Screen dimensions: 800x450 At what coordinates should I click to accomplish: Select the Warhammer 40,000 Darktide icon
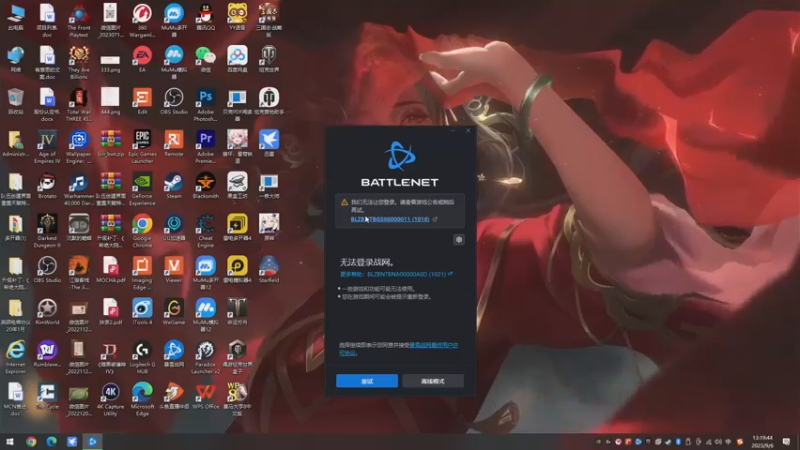pyautogui.click(x=79, y=189)
